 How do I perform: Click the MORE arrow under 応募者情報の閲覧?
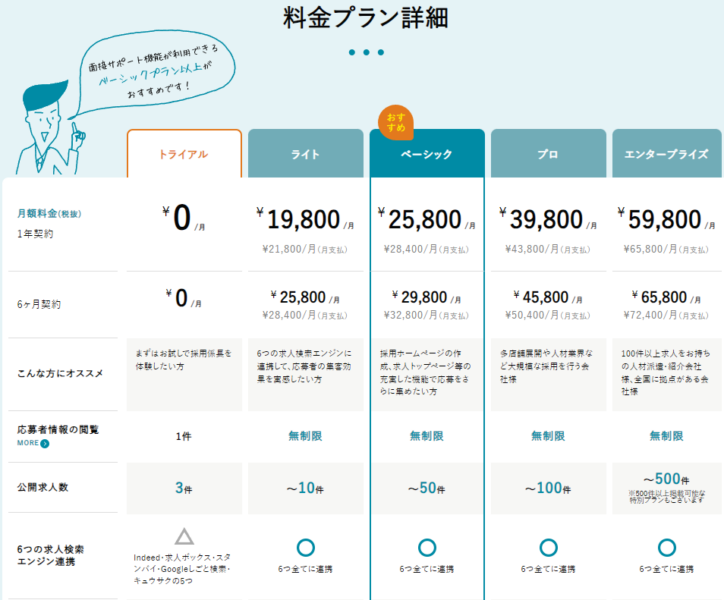click(x=31, y=443)
